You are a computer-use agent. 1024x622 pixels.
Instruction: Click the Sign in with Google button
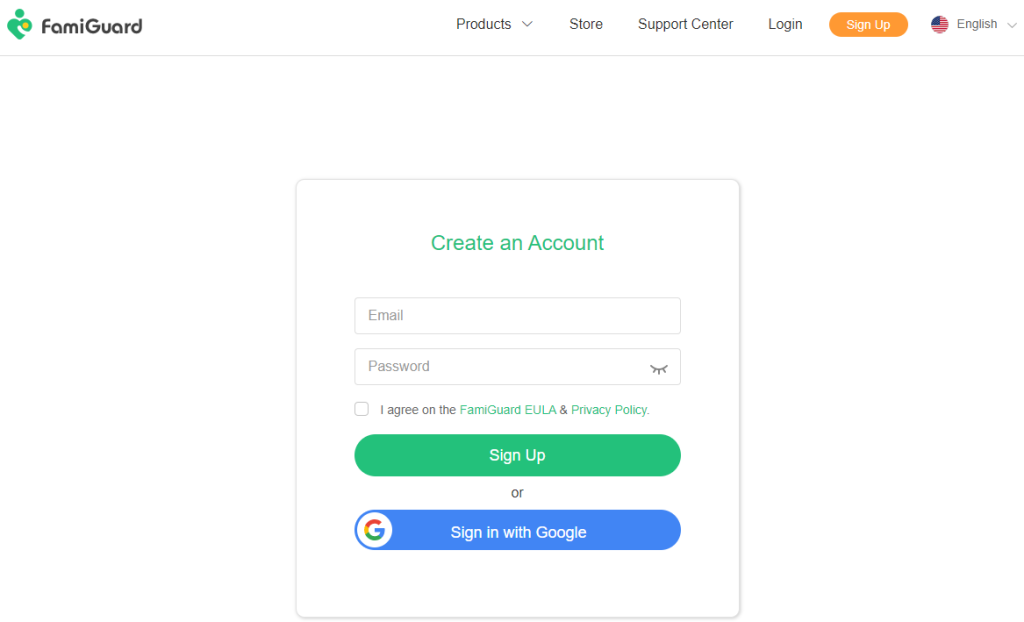tap(517, 532)
